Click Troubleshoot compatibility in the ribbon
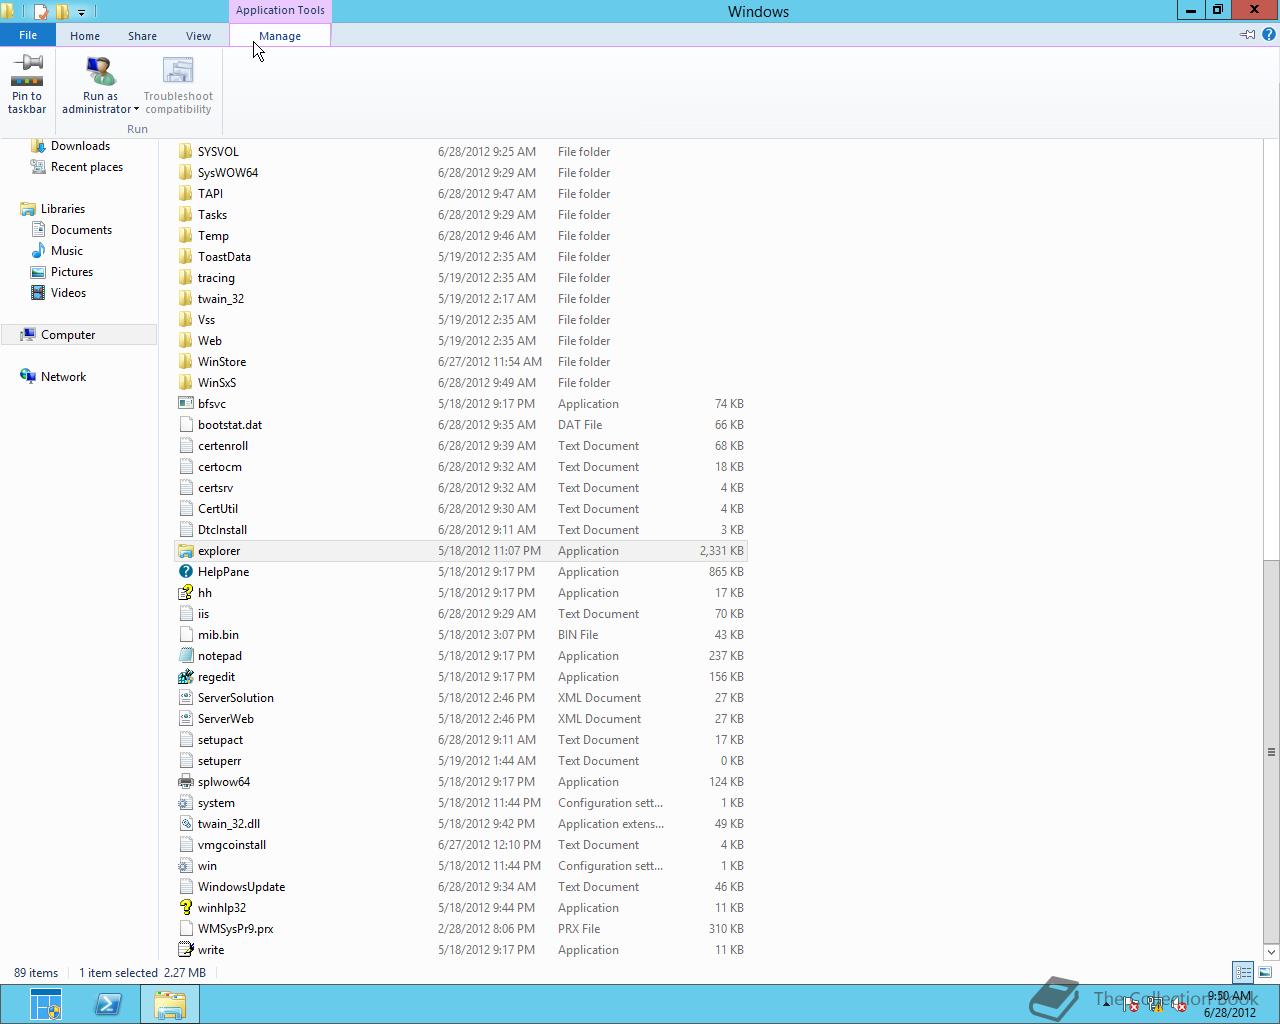Viewport: 1280px width, 1024px height. click(178, 85)
